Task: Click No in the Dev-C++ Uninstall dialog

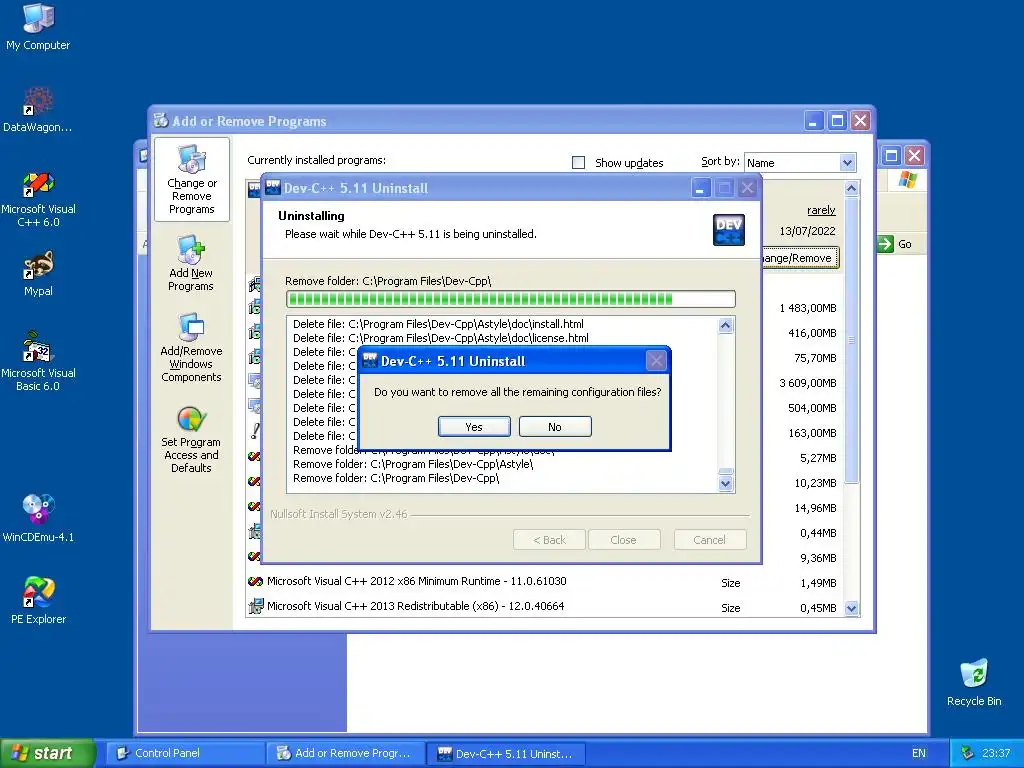Action: click(x=555, y=426)
